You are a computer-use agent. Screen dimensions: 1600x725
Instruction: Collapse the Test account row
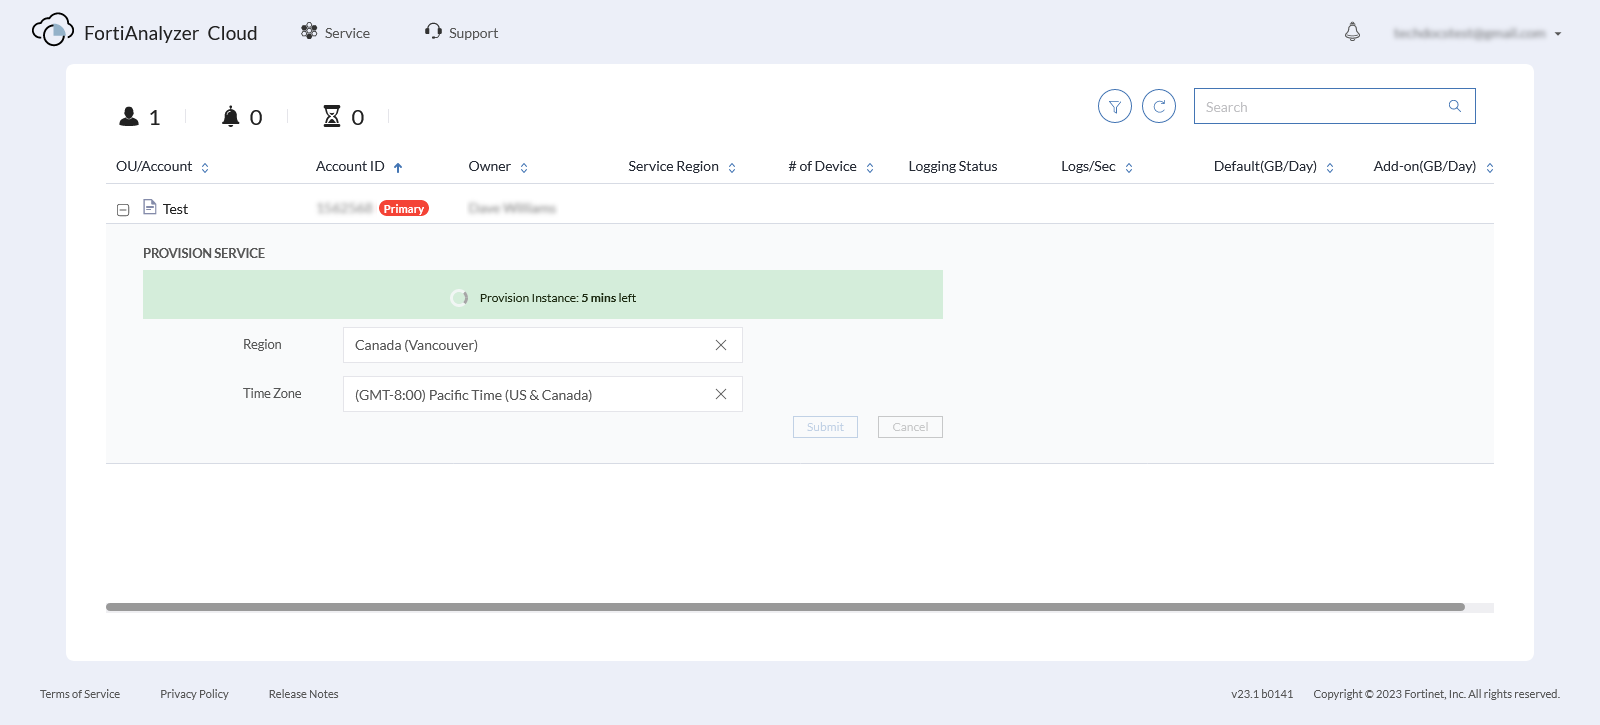pos(123,210)
